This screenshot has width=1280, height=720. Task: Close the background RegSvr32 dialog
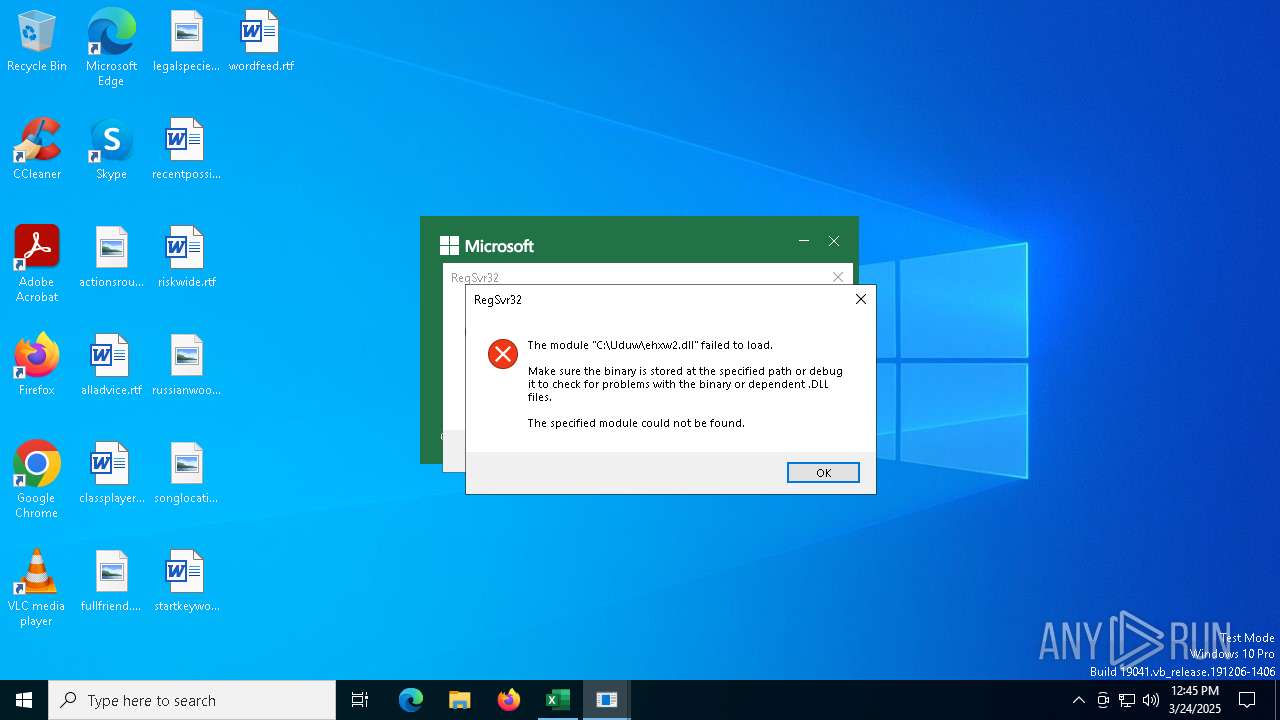pyautogui.click(x=838, y=277)
